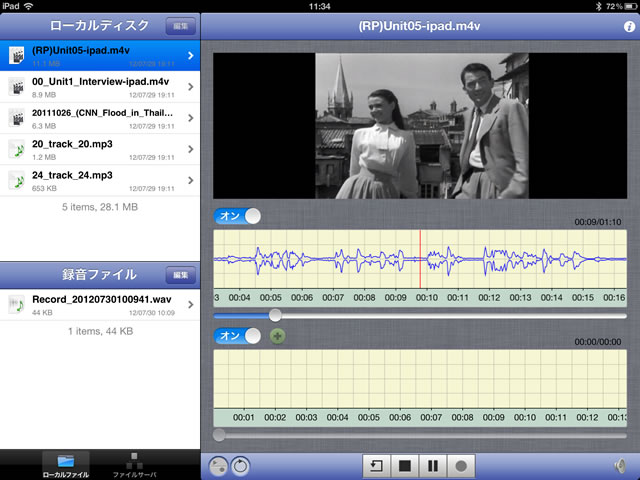This screenshot has height=480, width=640.
Task: Click the upper playback position slider knob
Action: pos(275,316)
